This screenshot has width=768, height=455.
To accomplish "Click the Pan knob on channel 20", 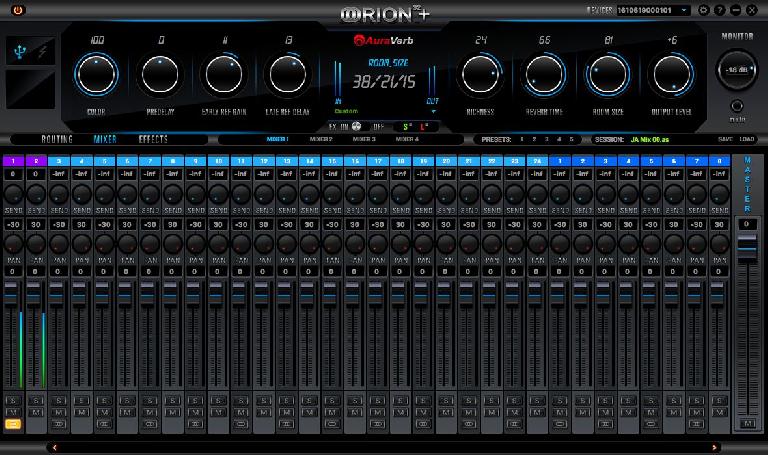I will [x=446, y=243].
